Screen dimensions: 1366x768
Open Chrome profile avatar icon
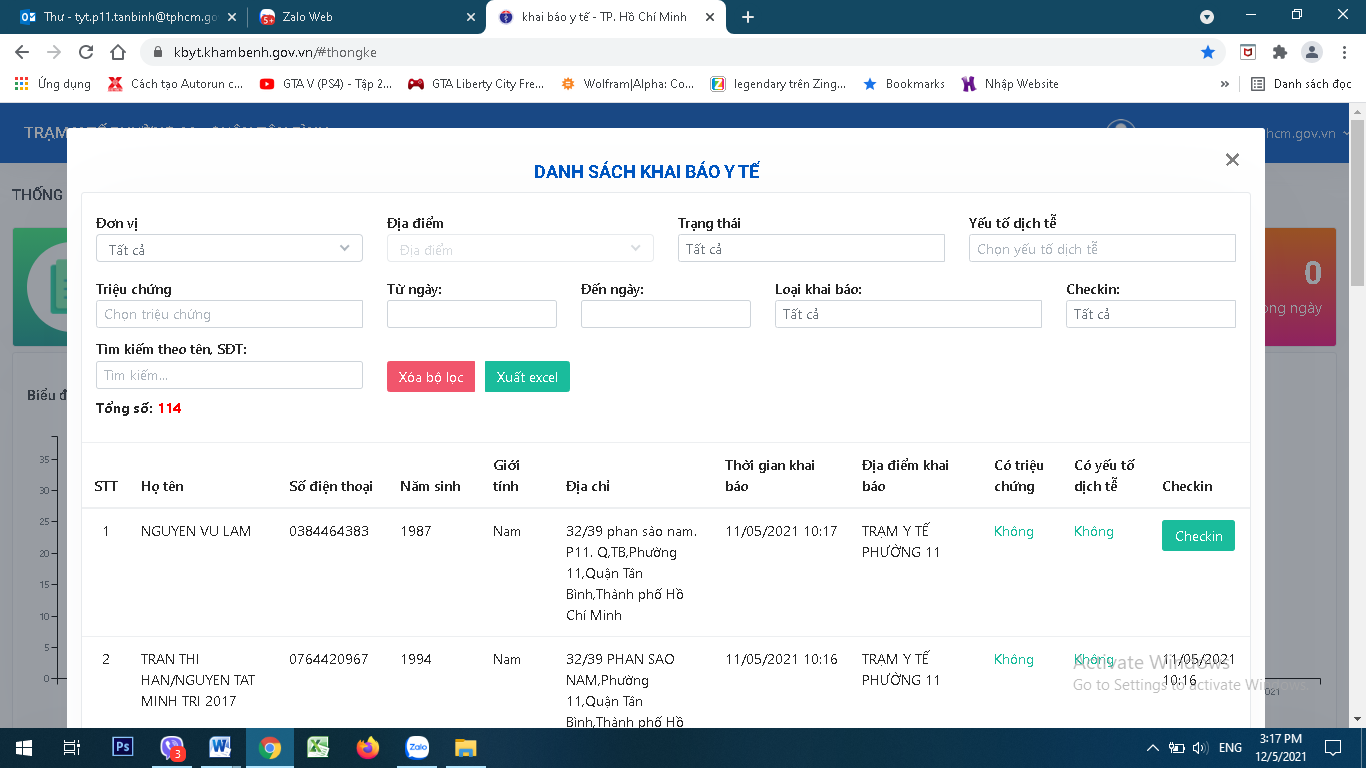[x=1311, y=52]
